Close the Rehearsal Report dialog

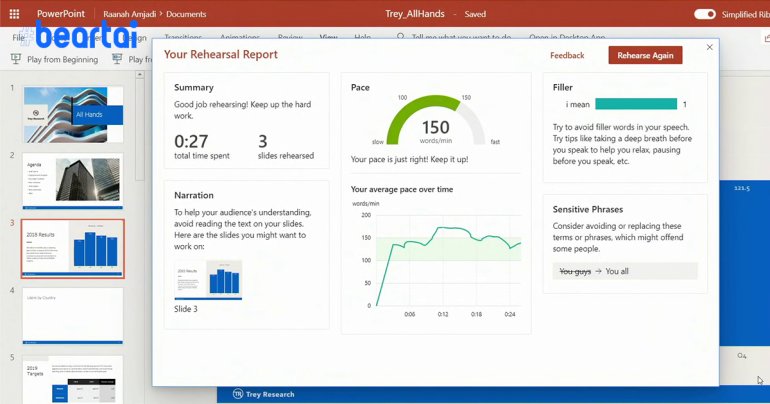pyautogui.click(x=710, y=47)
